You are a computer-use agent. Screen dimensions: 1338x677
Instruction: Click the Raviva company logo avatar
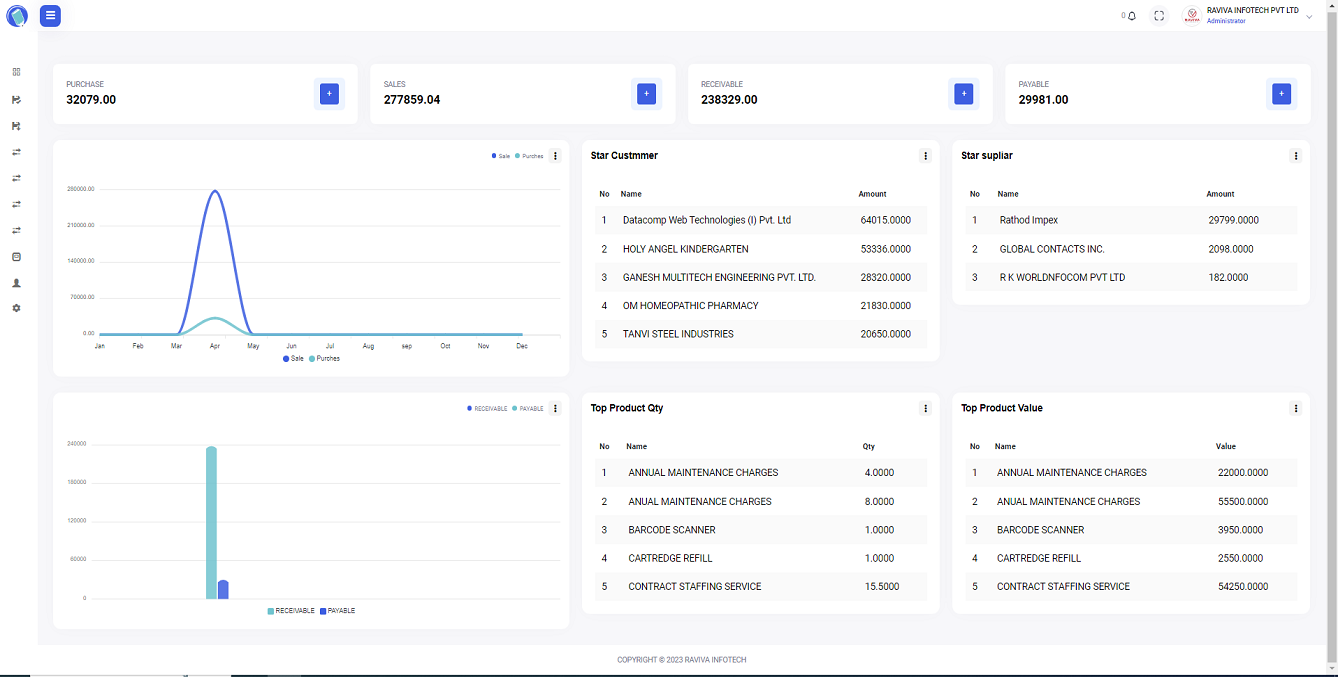pos(1192,16)
